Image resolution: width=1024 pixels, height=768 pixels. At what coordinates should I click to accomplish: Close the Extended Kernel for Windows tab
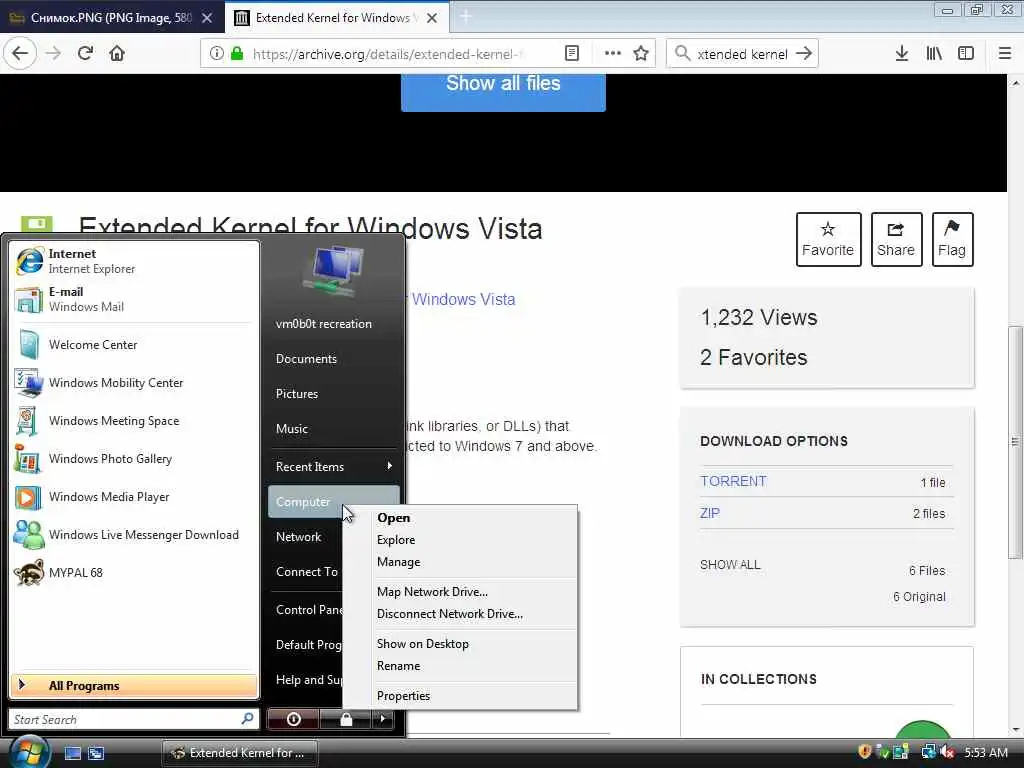click(x=432, y=18)
